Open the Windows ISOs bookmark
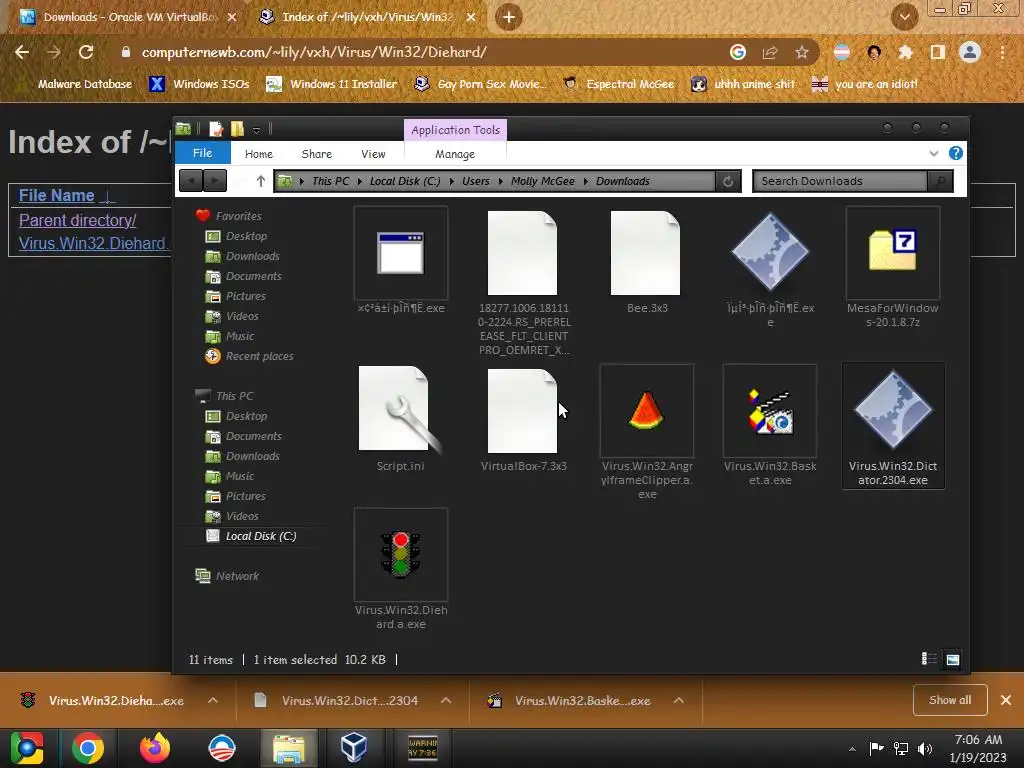1024x768 pixels. 199,84
